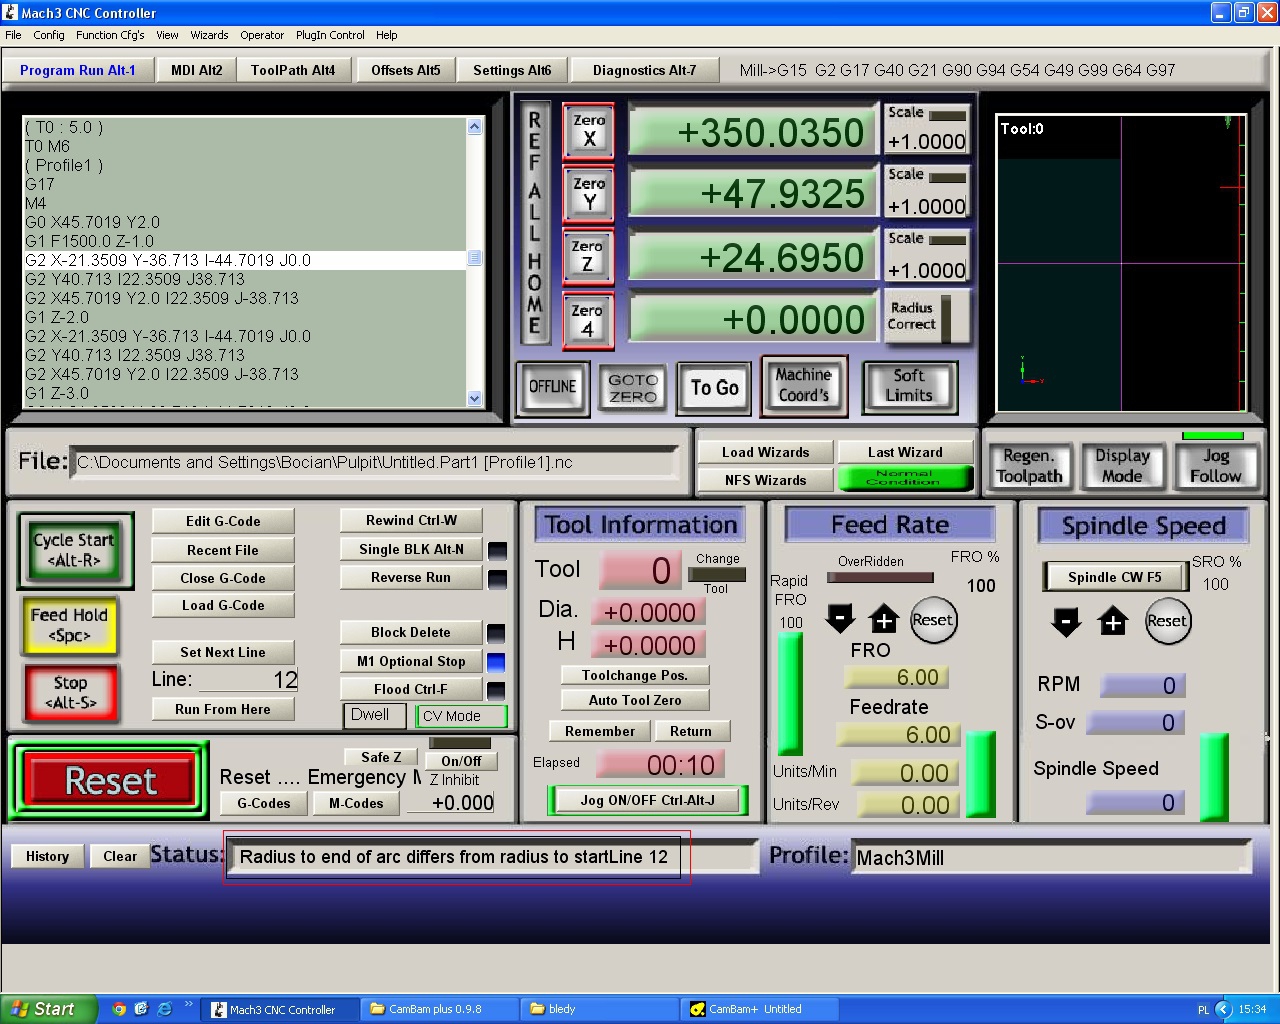This screenshot has width=1280, height=1024.
Task: Click the To Go button
Action: 714,388
